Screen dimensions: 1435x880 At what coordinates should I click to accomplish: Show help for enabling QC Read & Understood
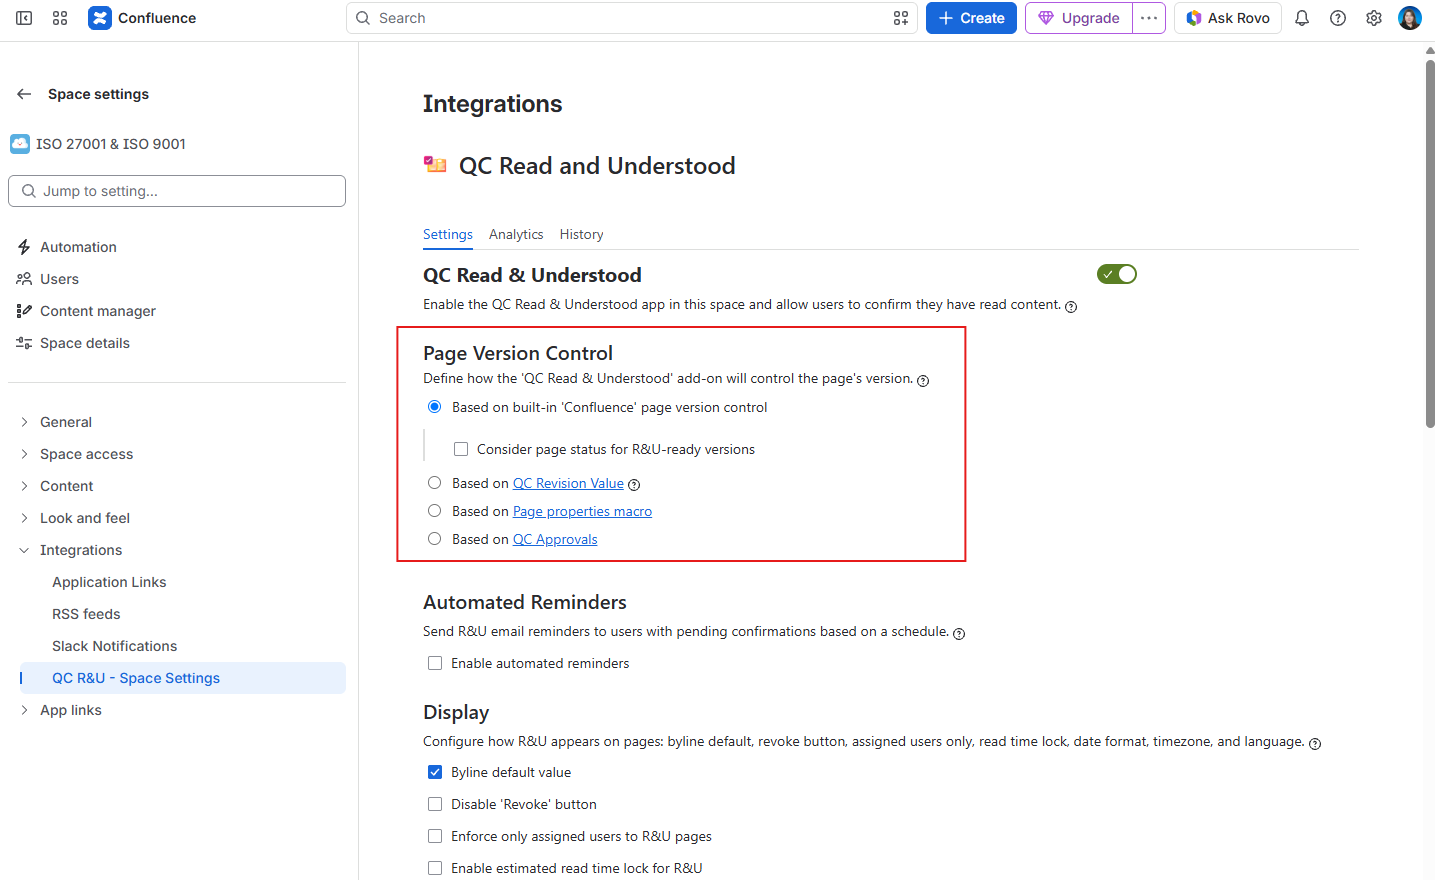pyautogui.click(x=1071, y=307)
